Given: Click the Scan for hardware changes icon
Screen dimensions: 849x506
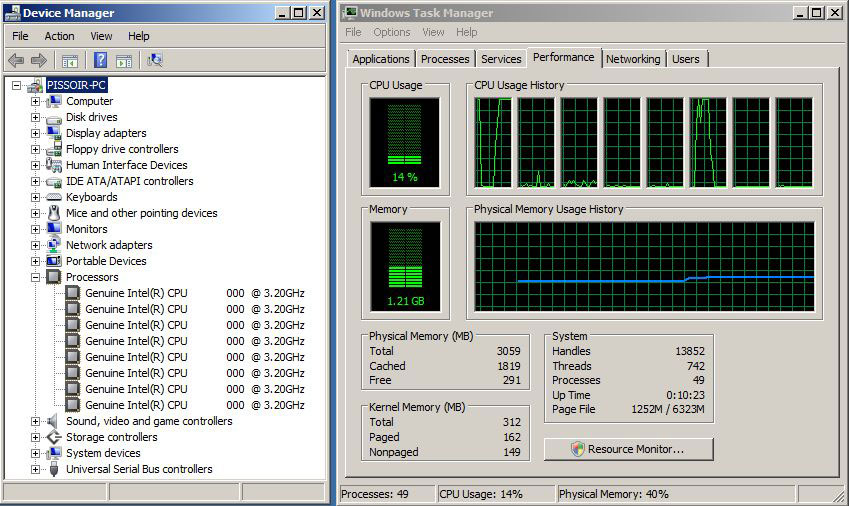Looking at the screenshot, I should click(x=155, y=60).
